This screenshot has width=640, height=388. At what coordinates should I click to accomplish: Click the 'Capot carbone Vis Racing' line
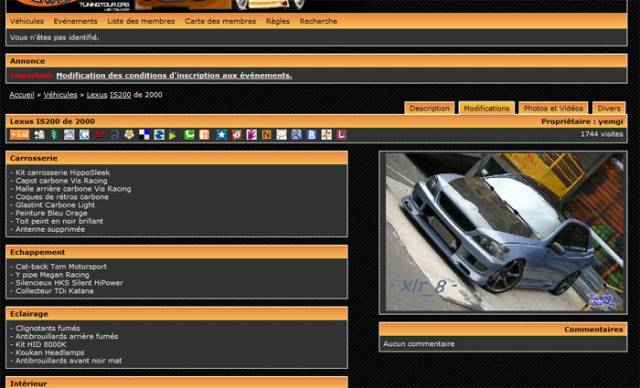pos(59,181)
